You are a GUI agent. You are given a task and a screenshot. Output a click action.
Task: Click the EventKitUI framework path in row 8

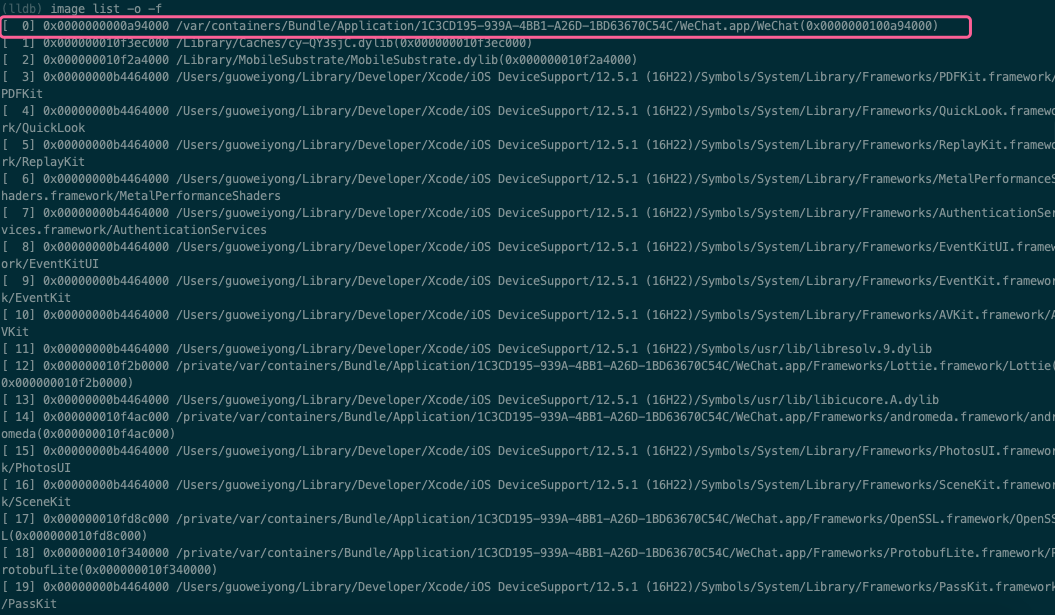(616, 247)
